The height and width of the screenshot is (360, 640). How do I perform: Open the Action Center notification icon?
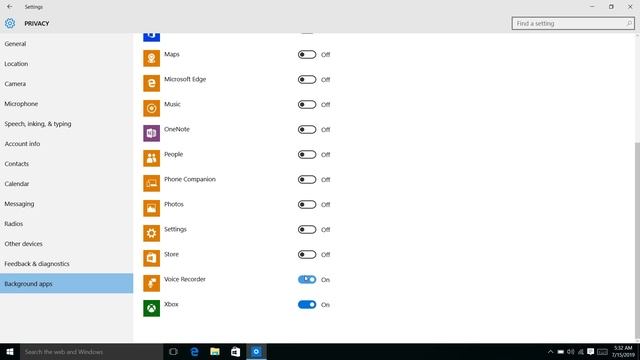pos(590,352)
